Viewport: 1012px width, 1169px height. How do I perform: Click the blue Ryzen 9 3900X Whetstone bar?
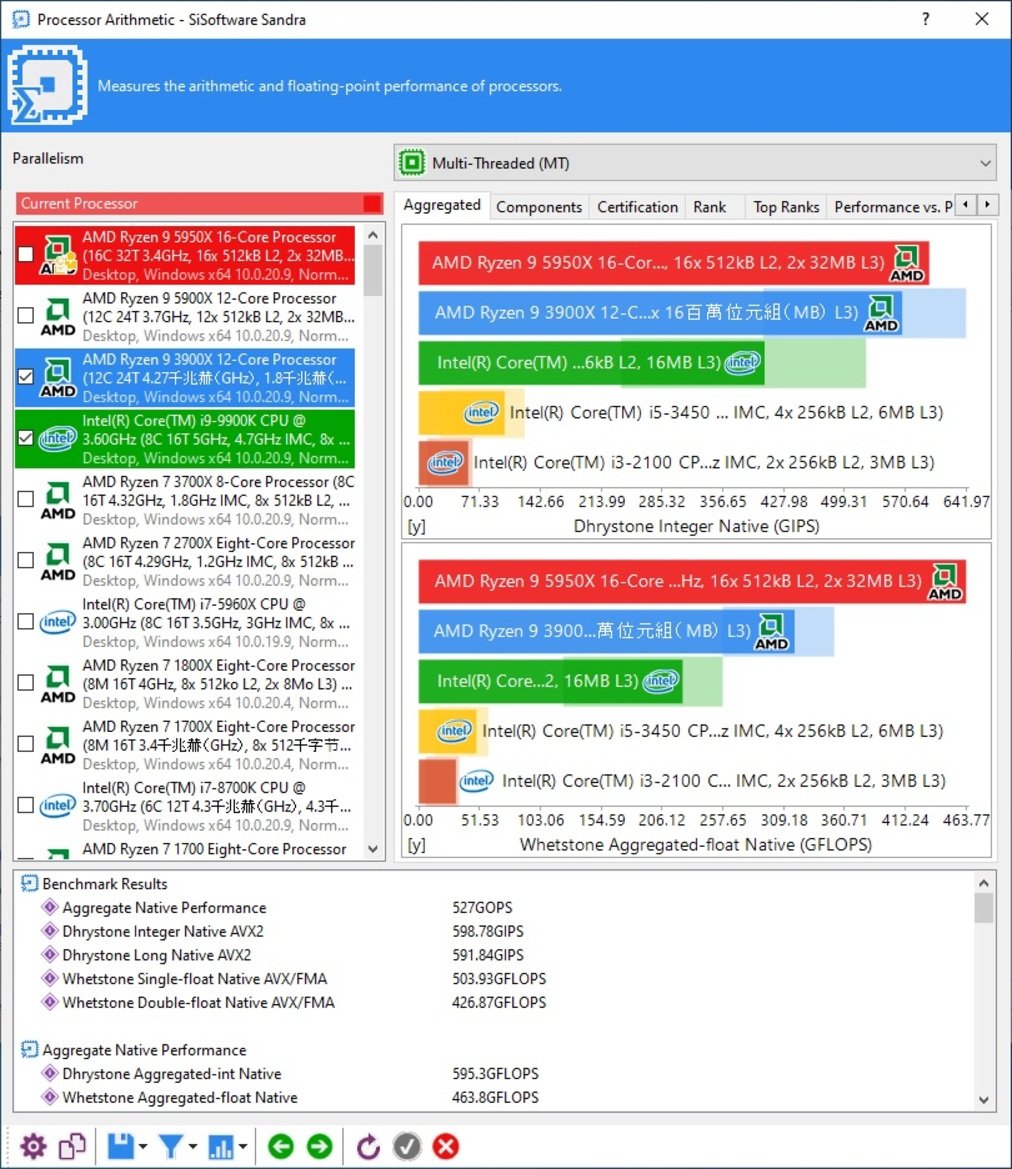pos(606,631)
